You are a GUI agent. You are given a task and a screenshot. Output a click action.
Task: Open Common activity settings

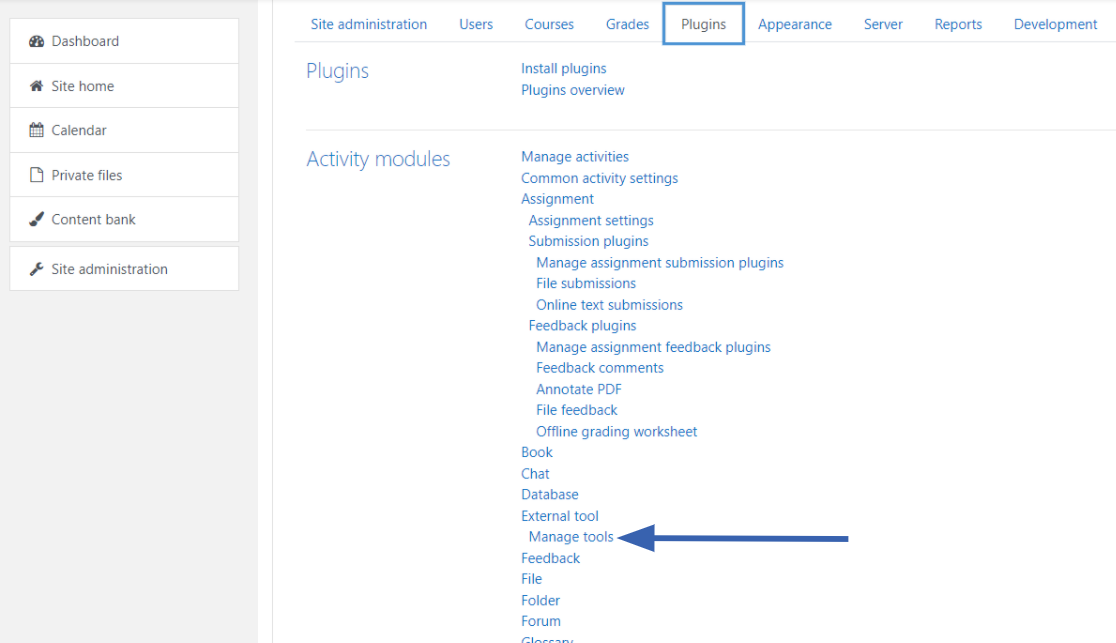(599, 178)
